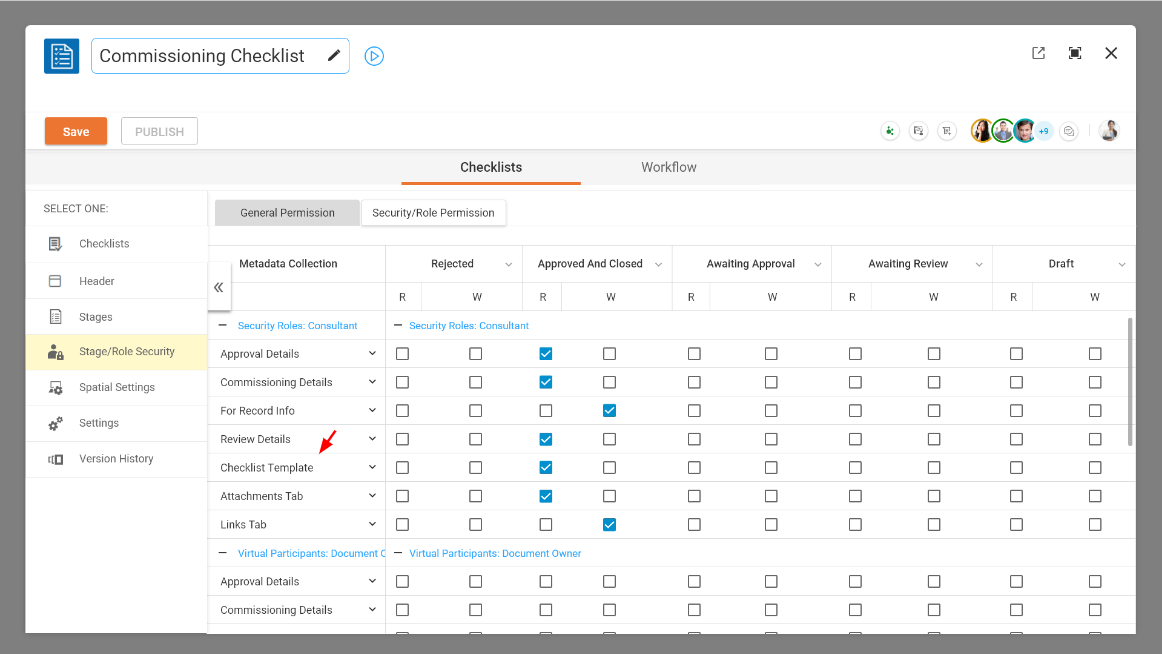
Task: Select Version History in the sidebar
Action: point(116,459)
